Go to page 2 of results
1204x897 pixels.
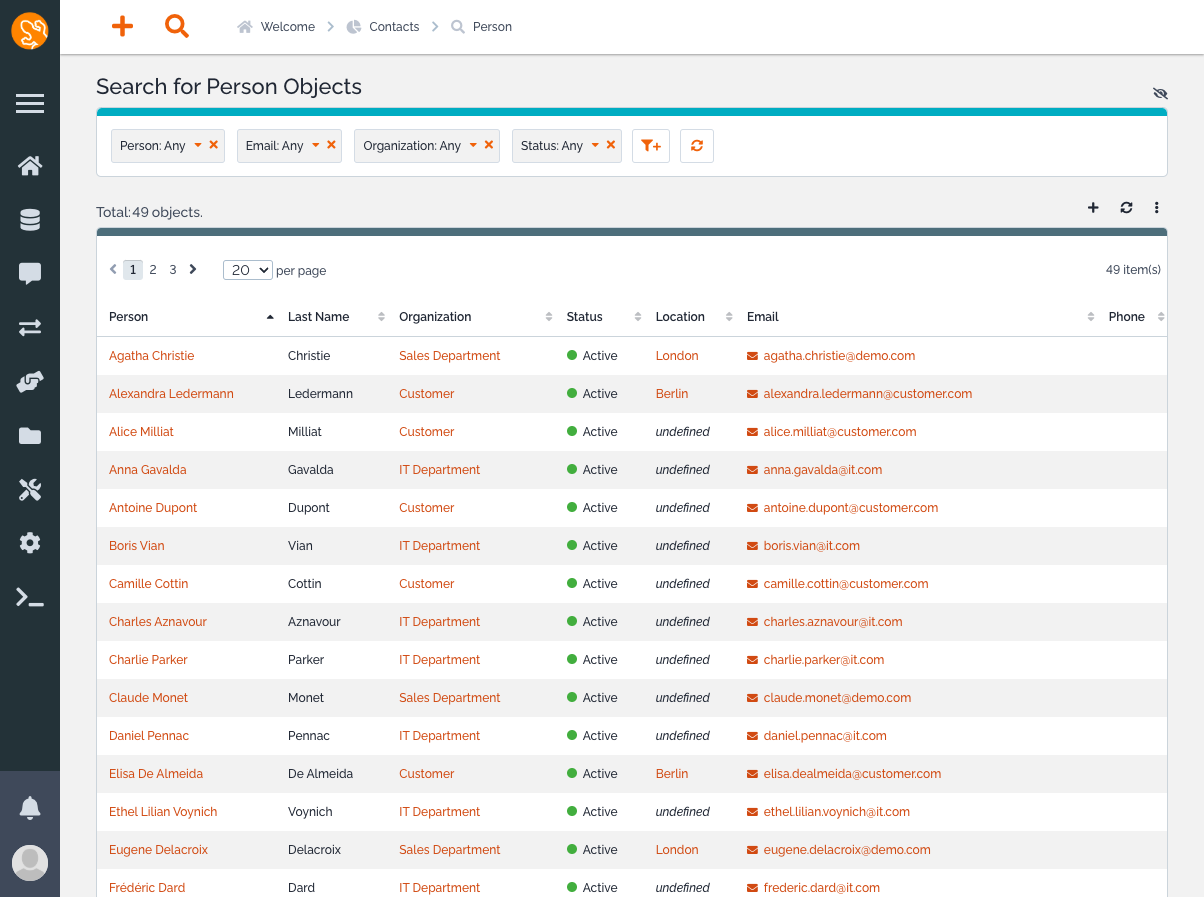click(153, 270)
